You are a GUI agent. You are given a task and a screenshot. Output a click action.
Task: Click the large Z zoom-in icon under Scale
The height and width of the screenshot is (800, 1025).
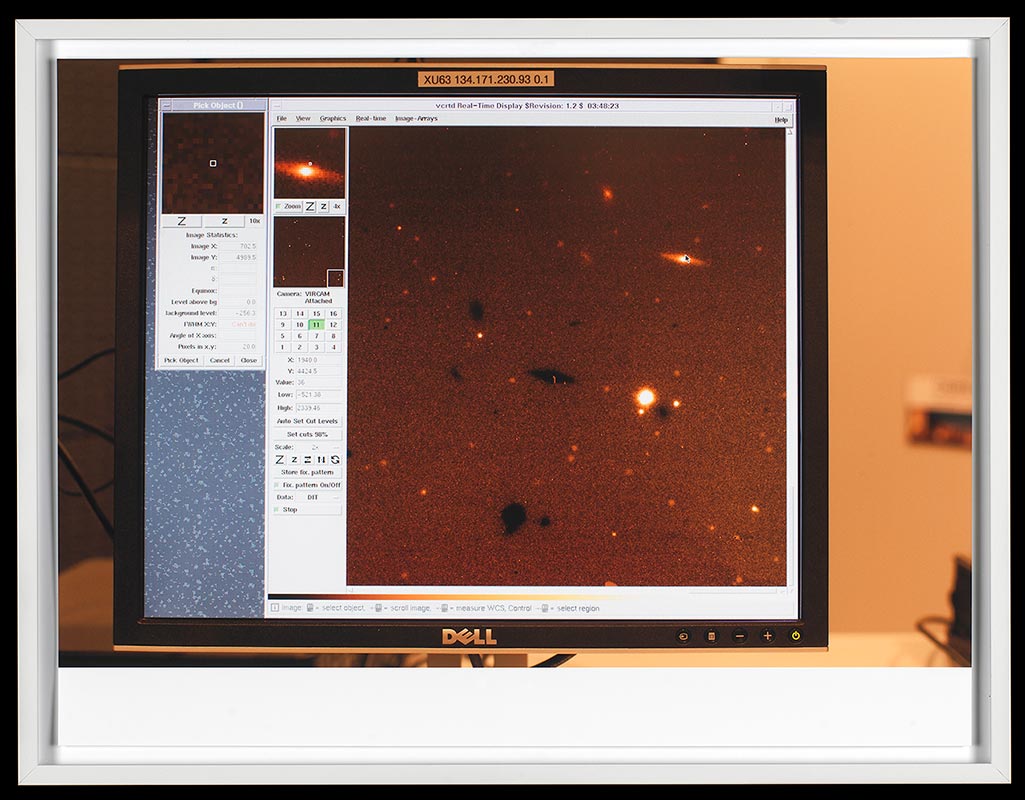point(280,459)
